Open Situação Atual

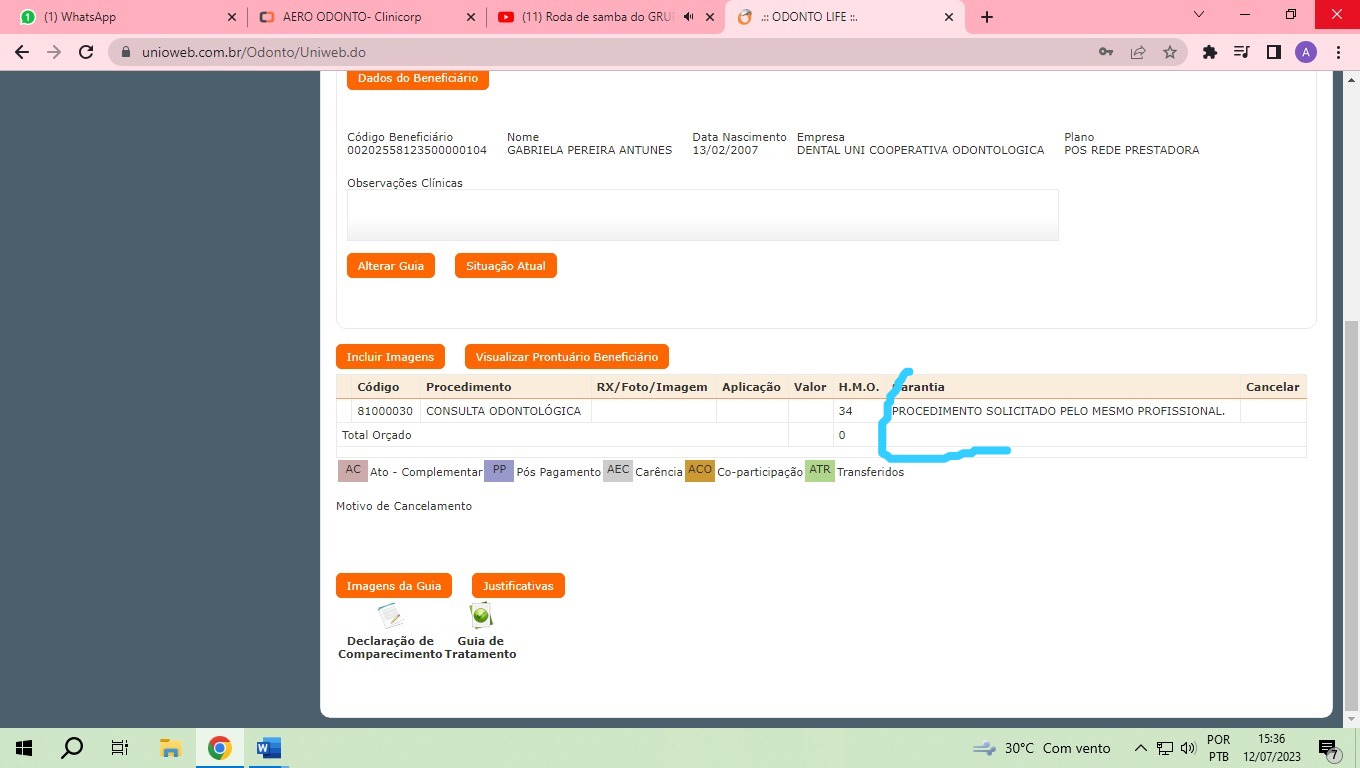[x=506, y=266]
